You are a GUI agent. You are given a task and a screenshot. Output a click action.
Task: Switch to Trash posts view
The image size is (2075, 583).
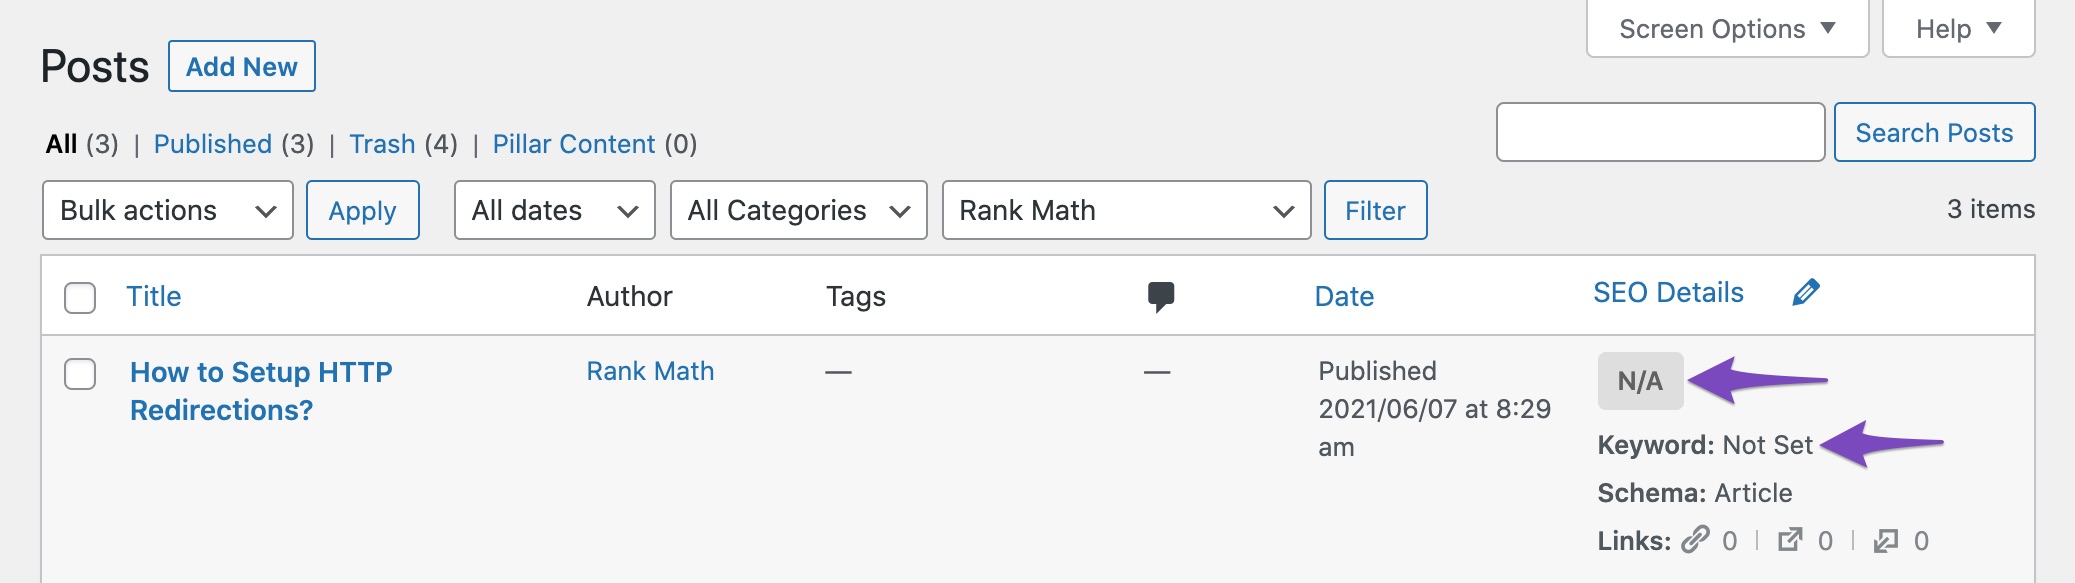point(382,144)
